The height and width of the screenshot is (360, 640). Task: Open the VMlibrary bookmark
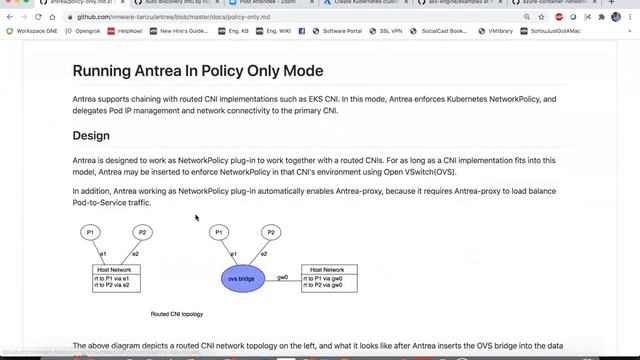(x=496, y=31)
